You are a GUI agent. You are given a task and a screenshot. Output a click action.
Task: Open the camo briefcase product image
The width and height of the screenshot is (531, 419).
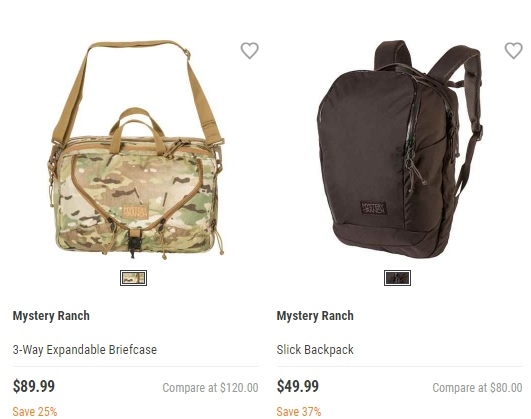135,150
